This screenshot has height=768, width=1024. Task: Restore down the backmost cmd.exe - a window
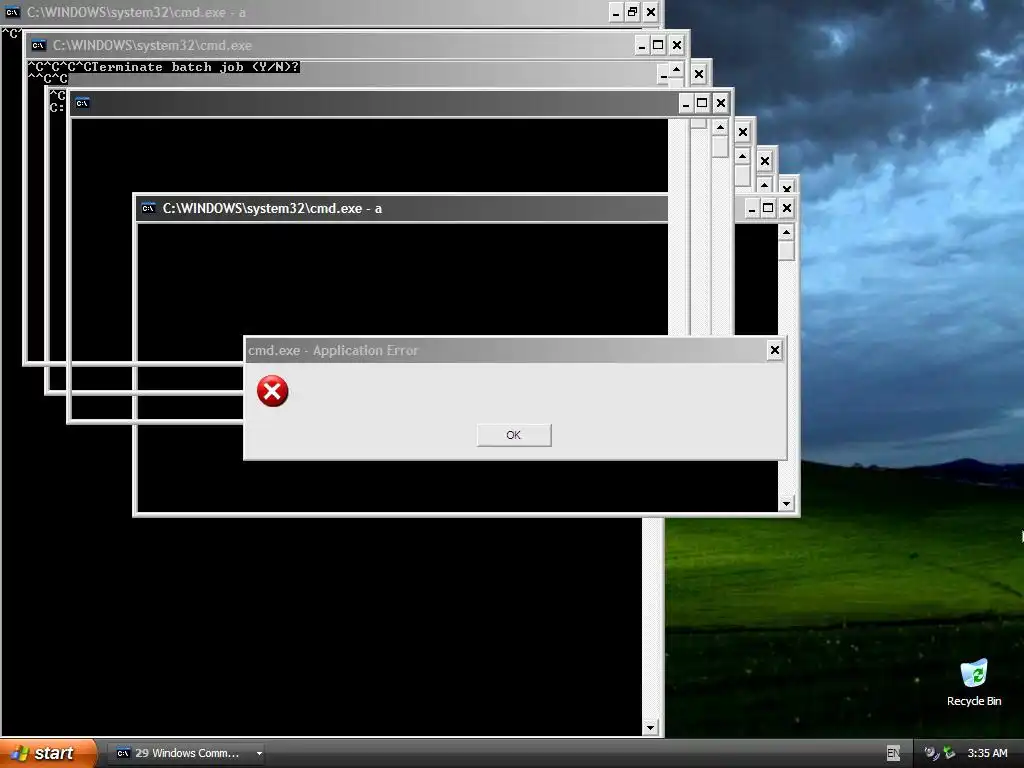coord(633,12)
